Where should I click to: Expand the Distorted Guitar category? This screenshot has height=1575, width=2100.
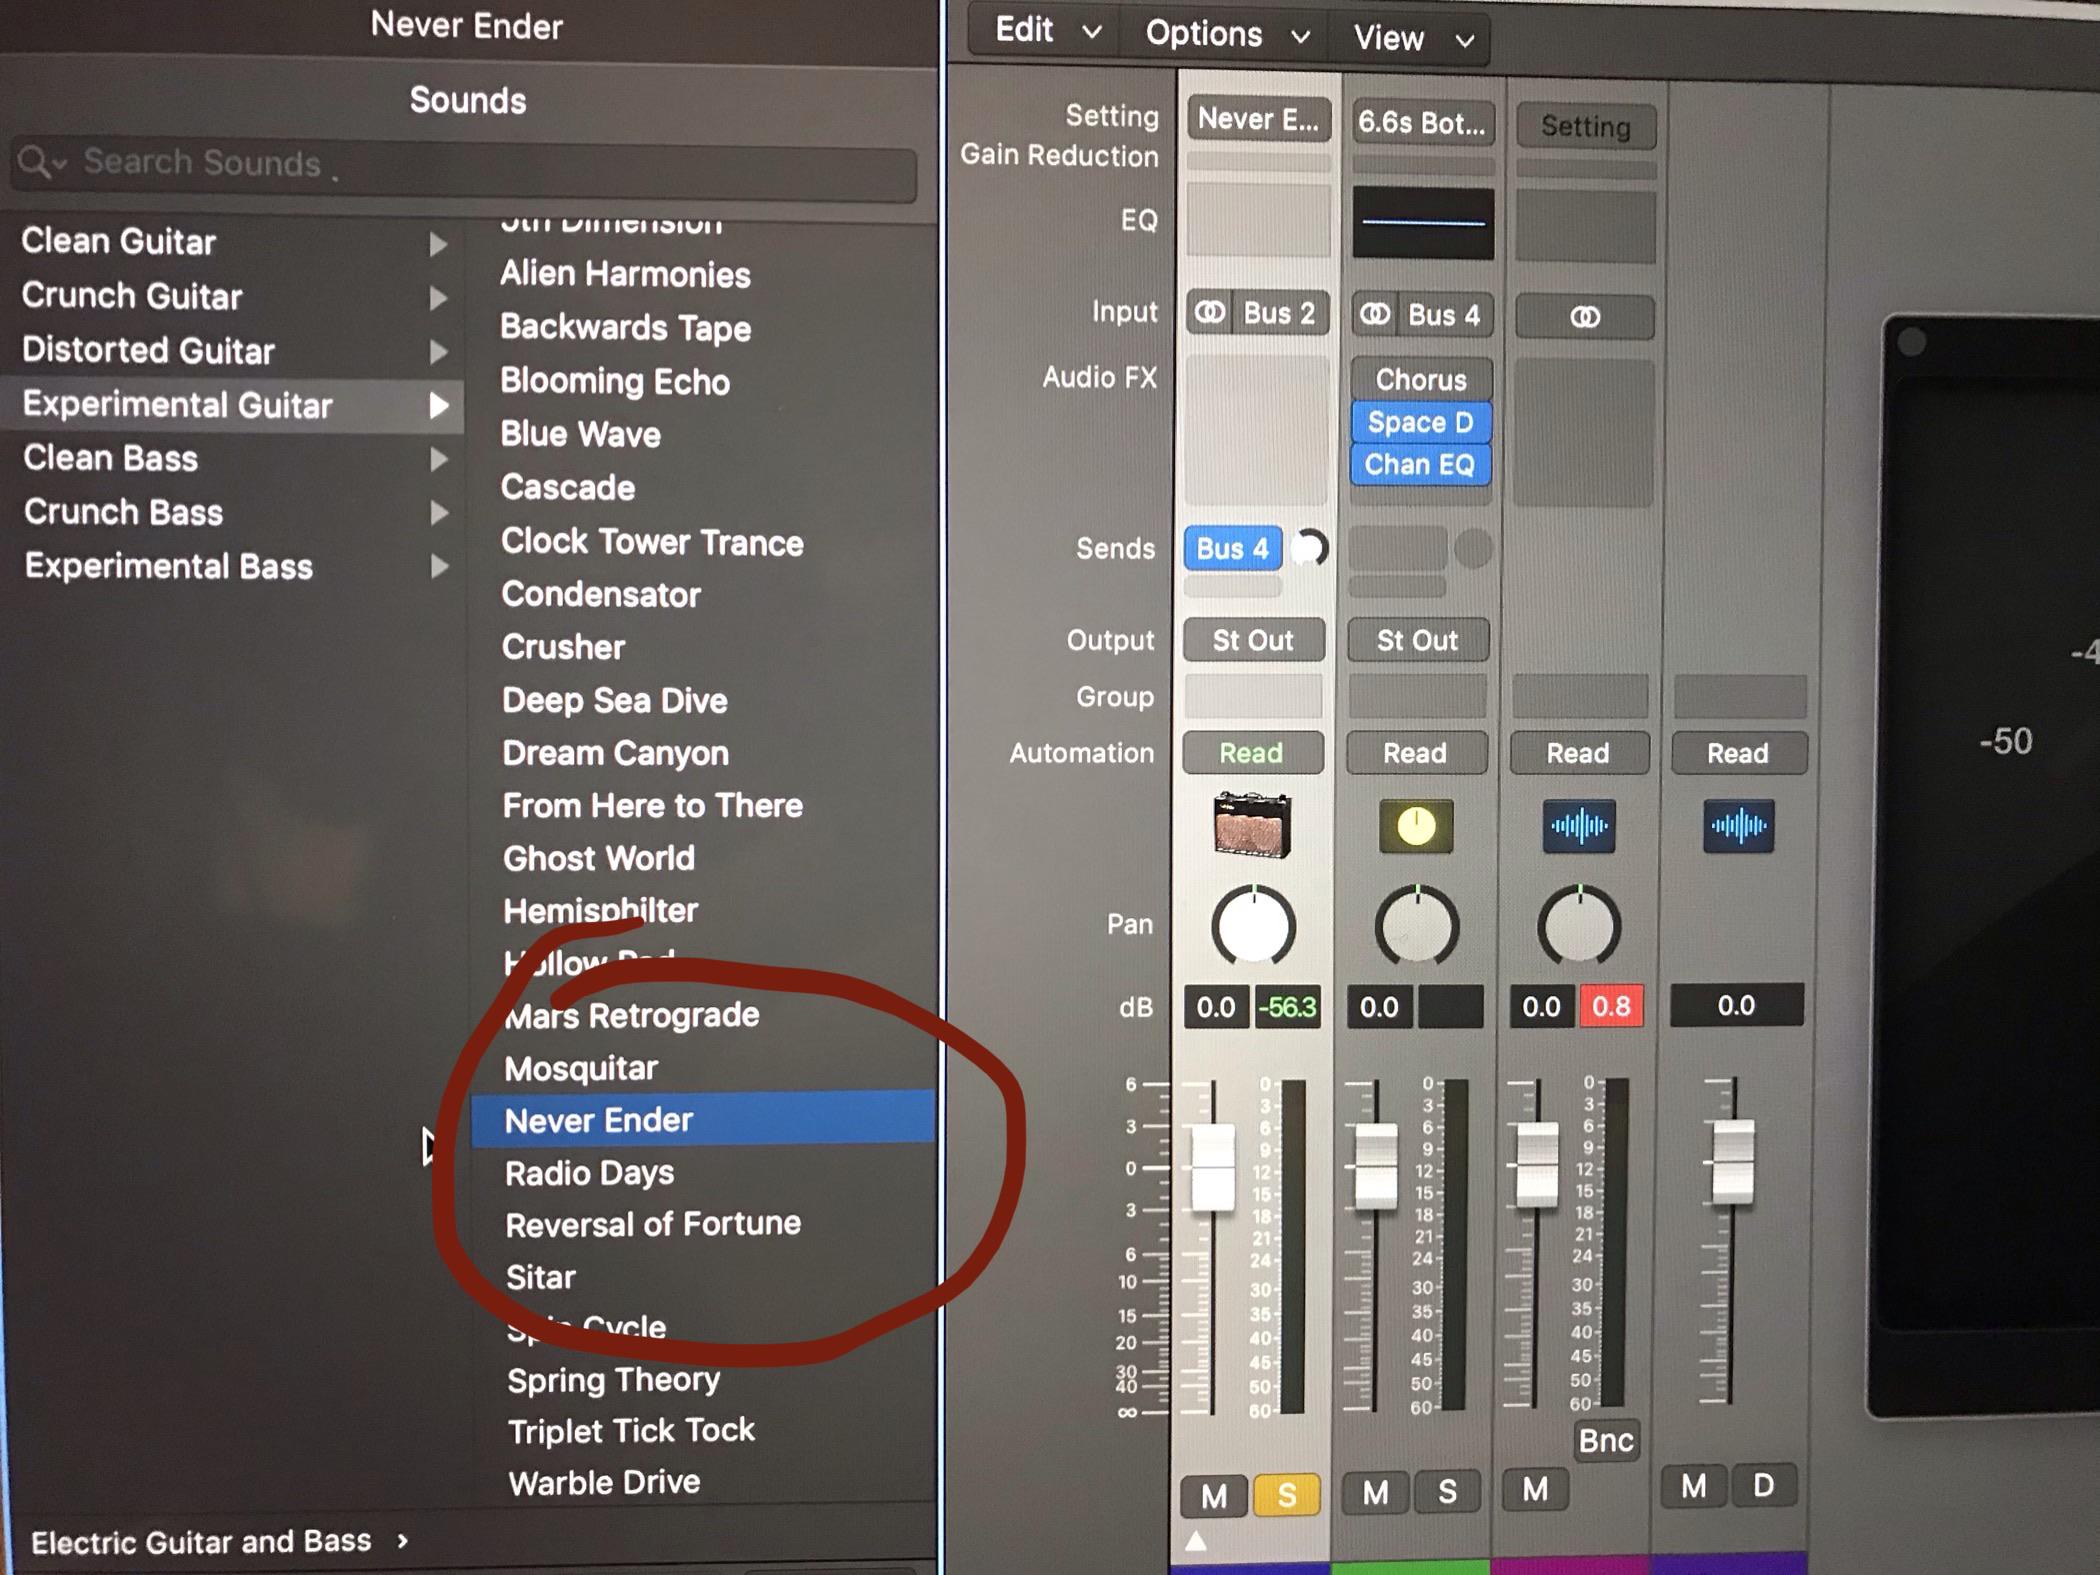[x=437, y=351]
